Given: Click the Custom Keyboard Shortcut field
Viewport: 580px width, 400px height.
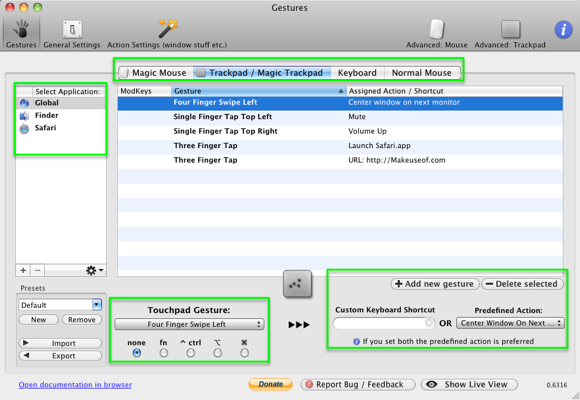Looking at the screenshot, I should tap(384, 323).
